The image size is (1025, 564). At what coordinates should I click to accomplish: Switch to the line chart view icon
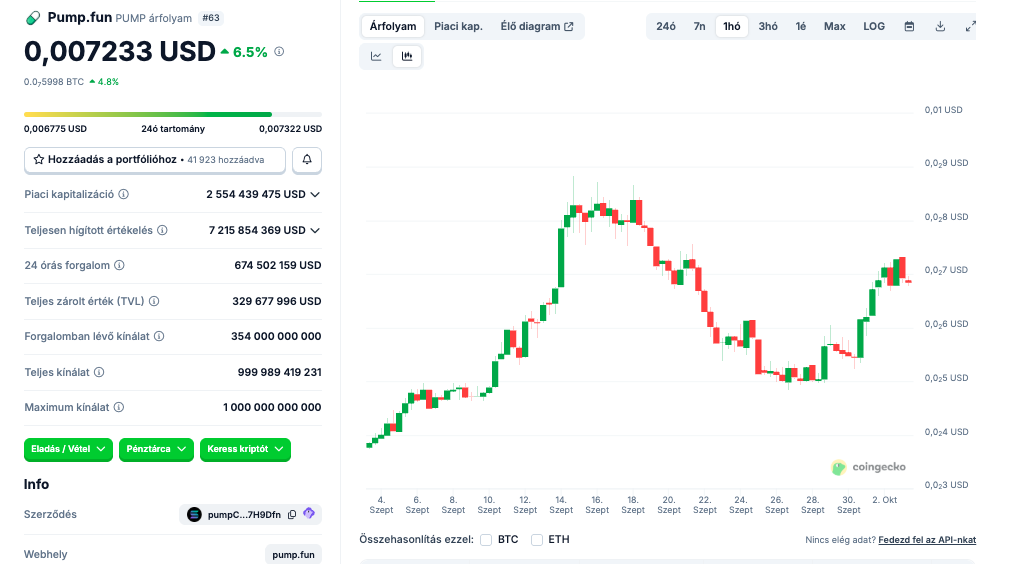click(x=376, y=57)
